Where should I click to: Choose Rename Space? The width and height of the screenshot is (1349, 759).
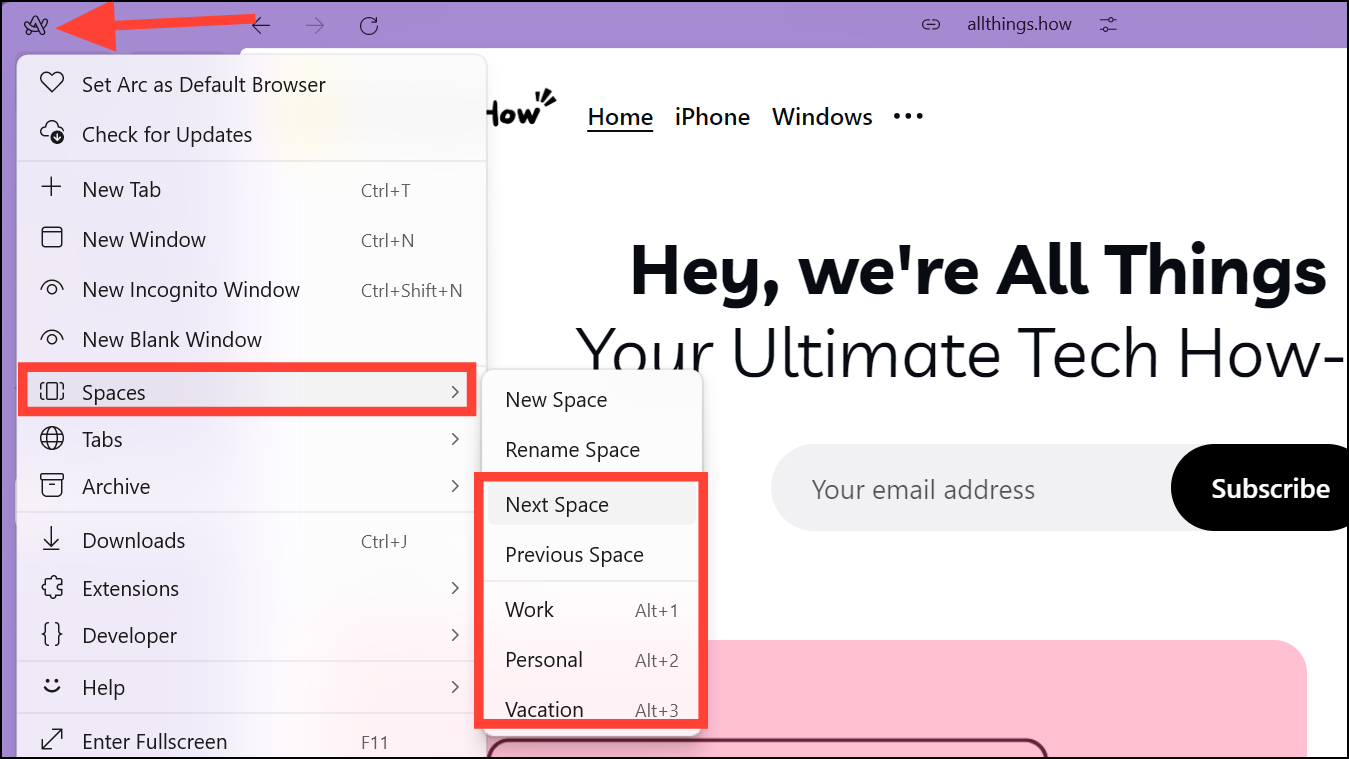[x=592, y=450]
